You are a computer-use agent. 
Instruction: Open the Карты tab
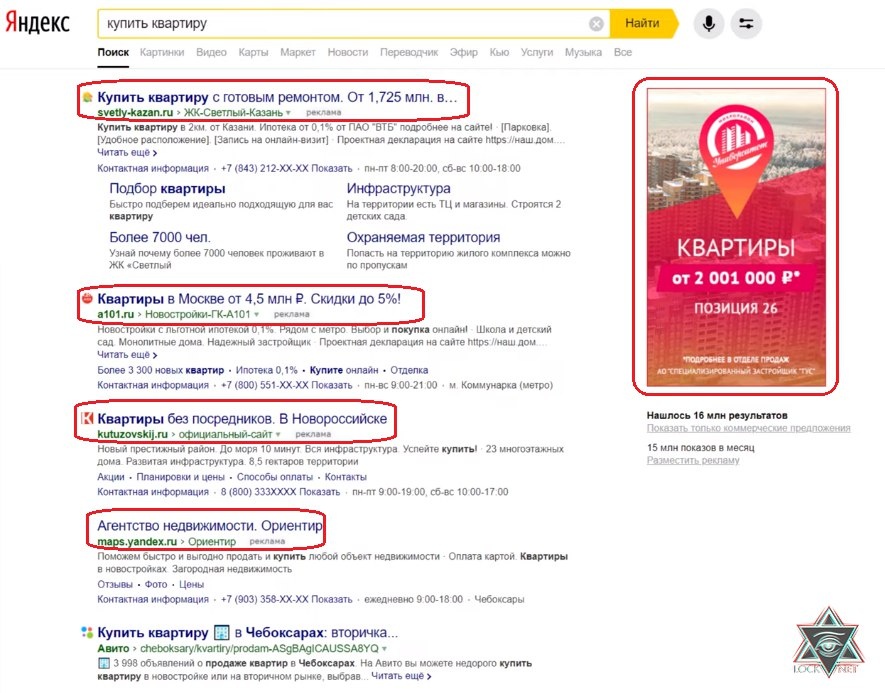pyautogui.click(x=253, y=52)
